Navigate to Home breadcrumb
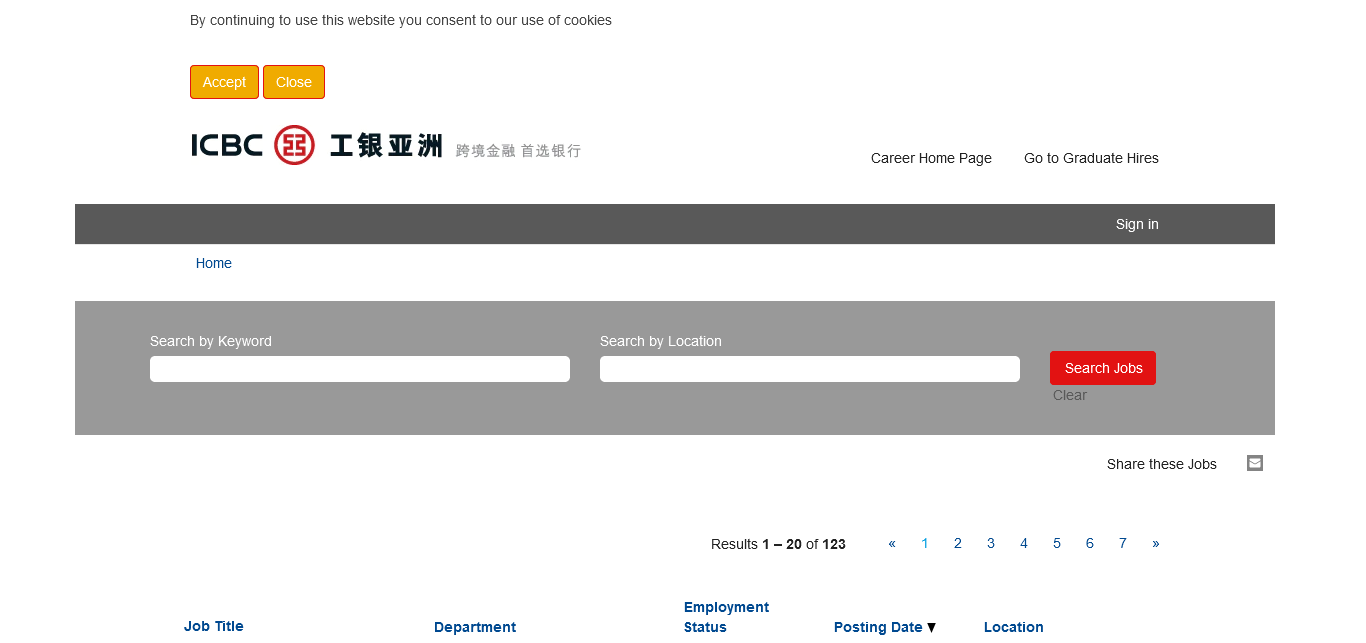 (x=213, y=263)
